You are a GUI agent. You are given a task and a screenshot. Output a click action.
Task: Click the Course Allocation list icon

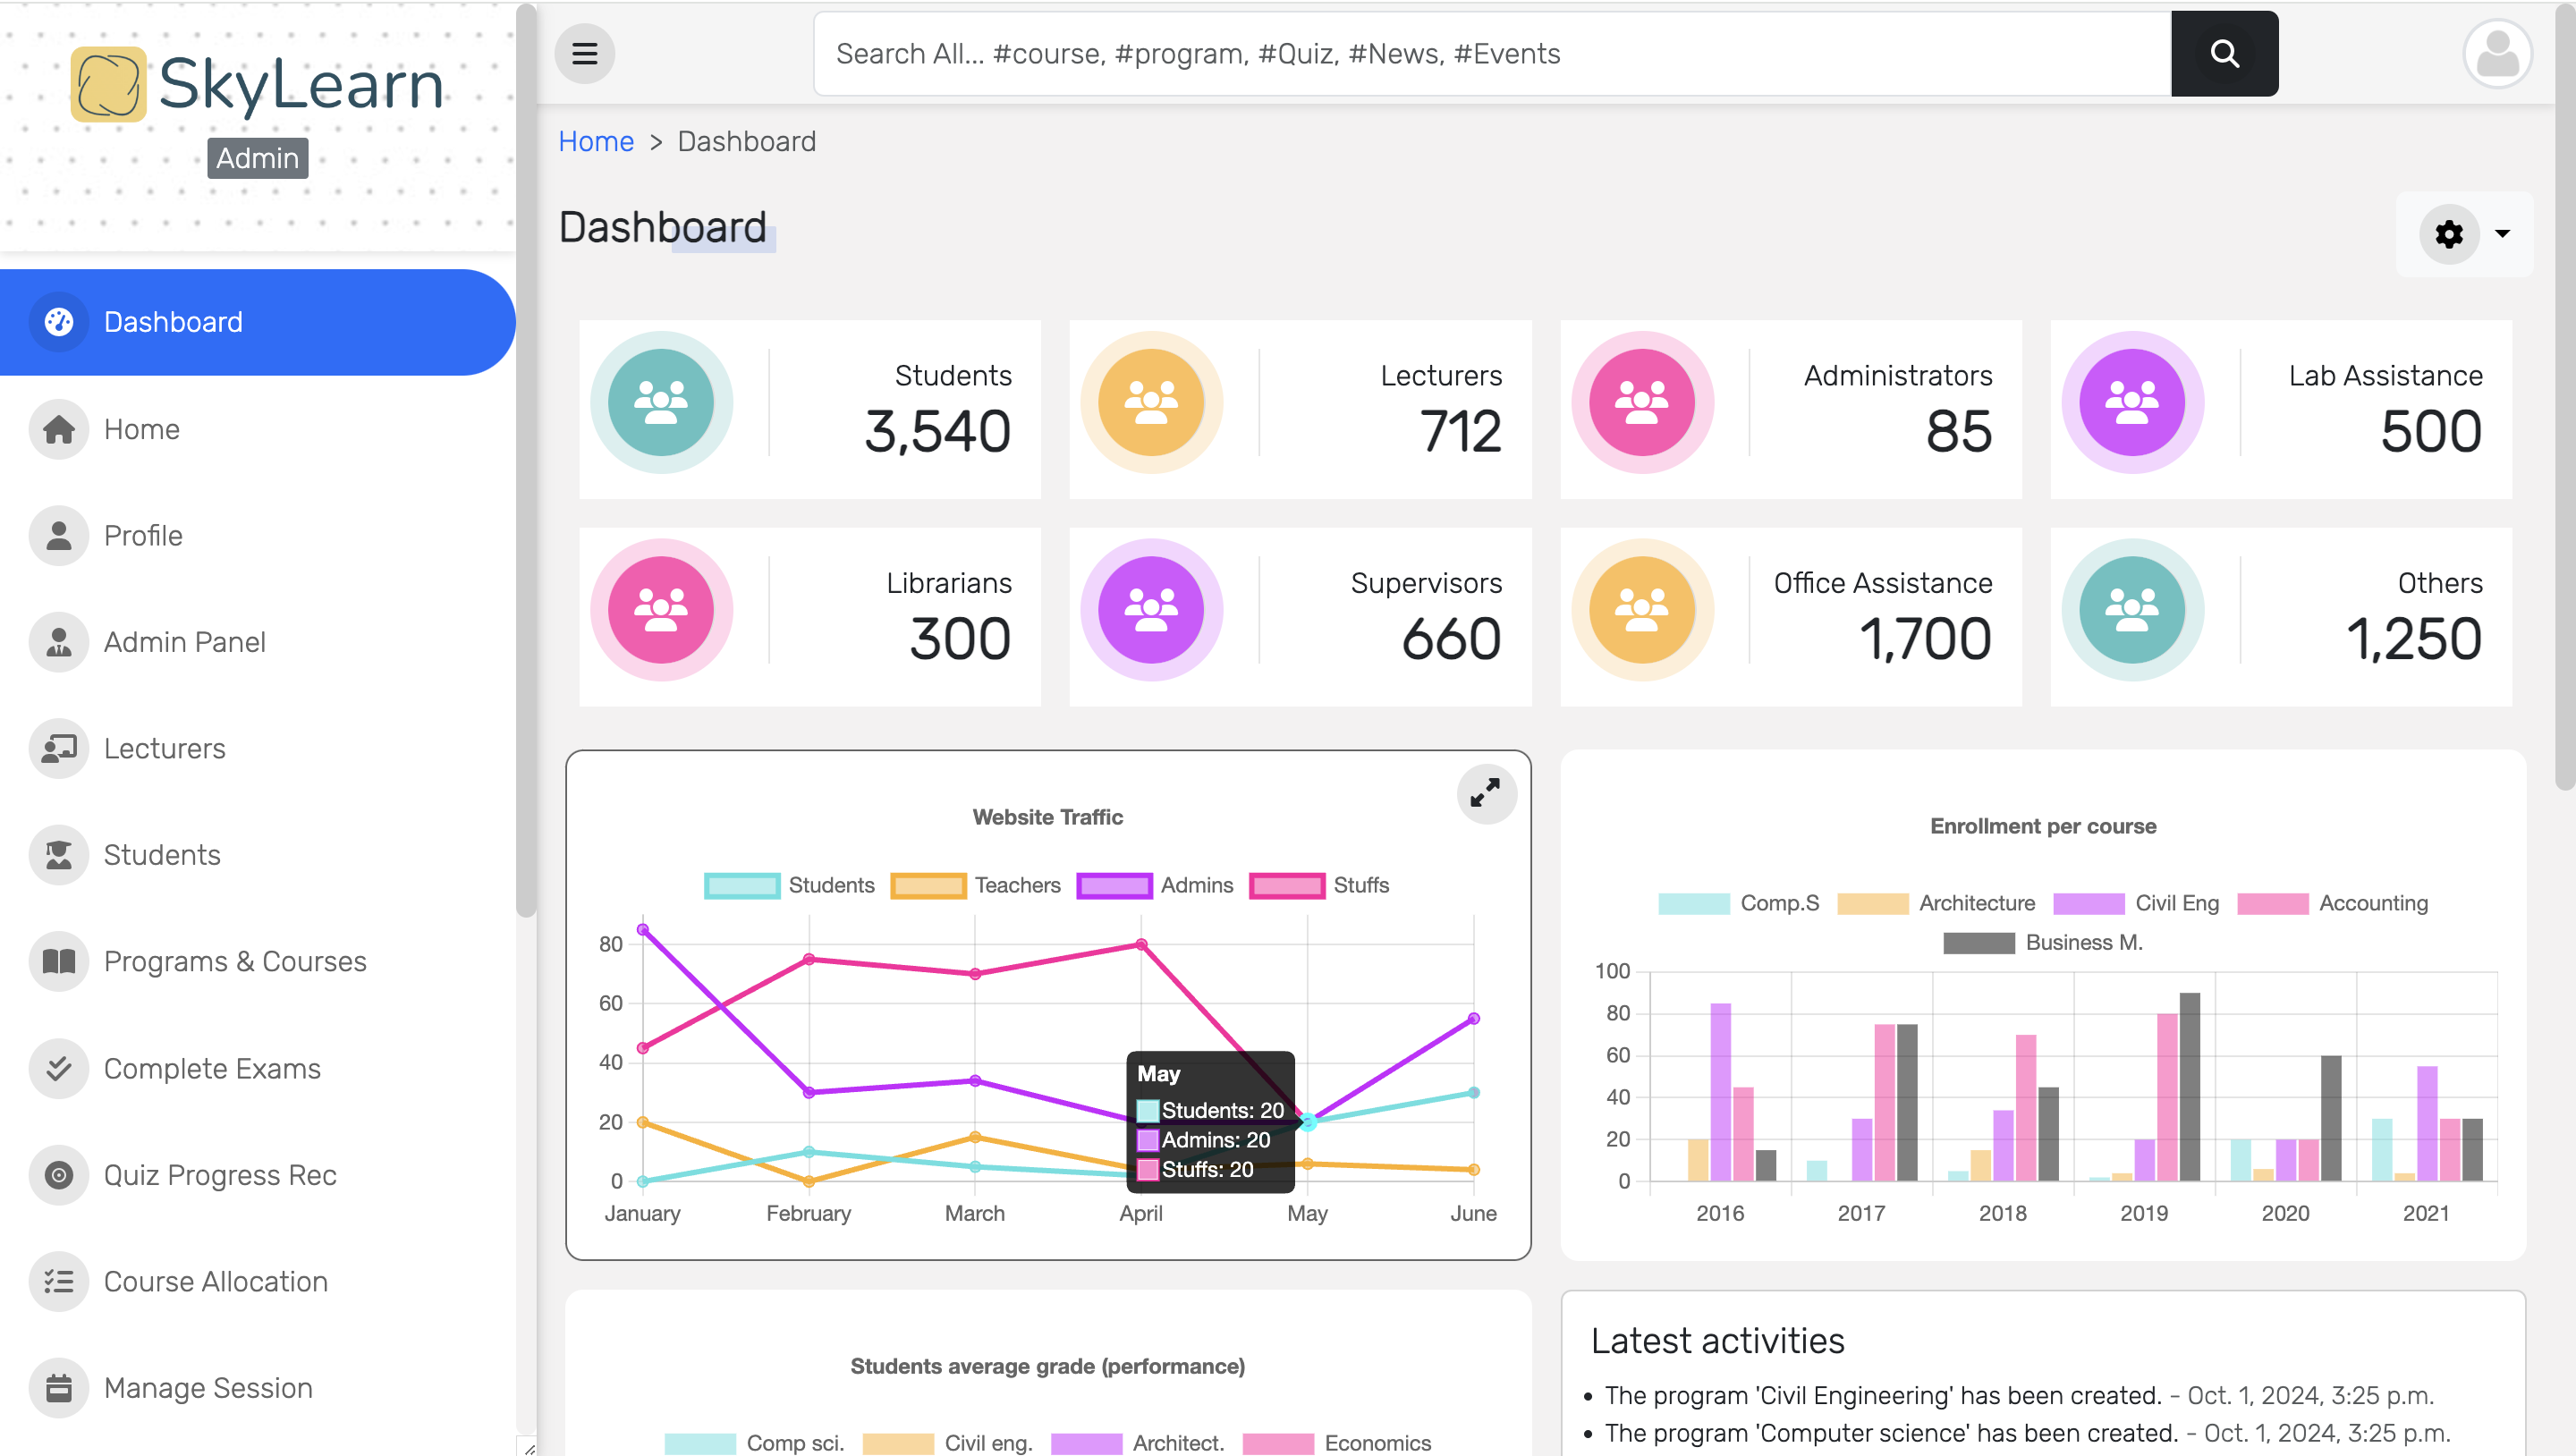(x=59, y=1281)
